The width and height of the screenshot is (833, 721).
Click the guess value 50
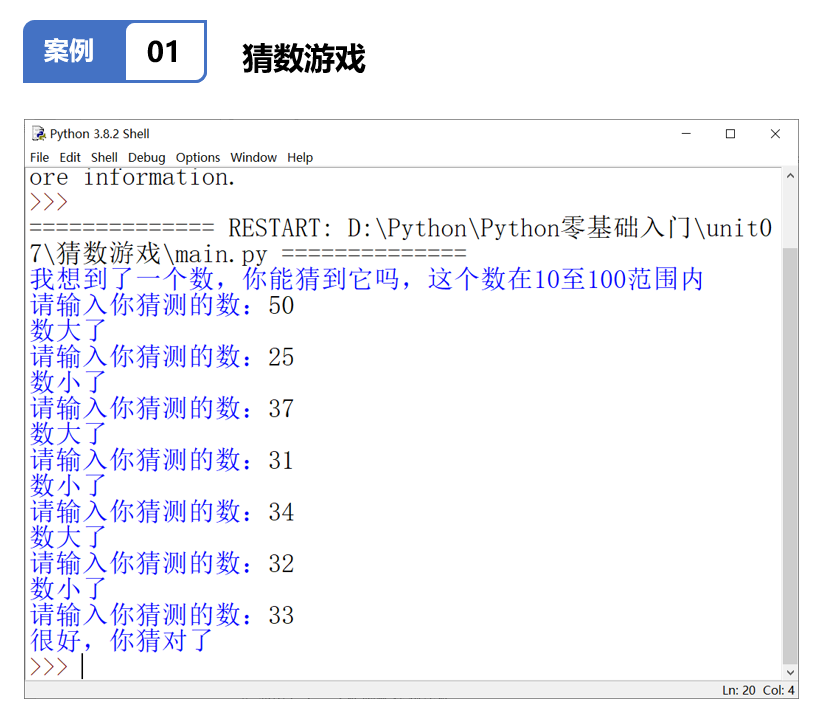coord(281,306)
